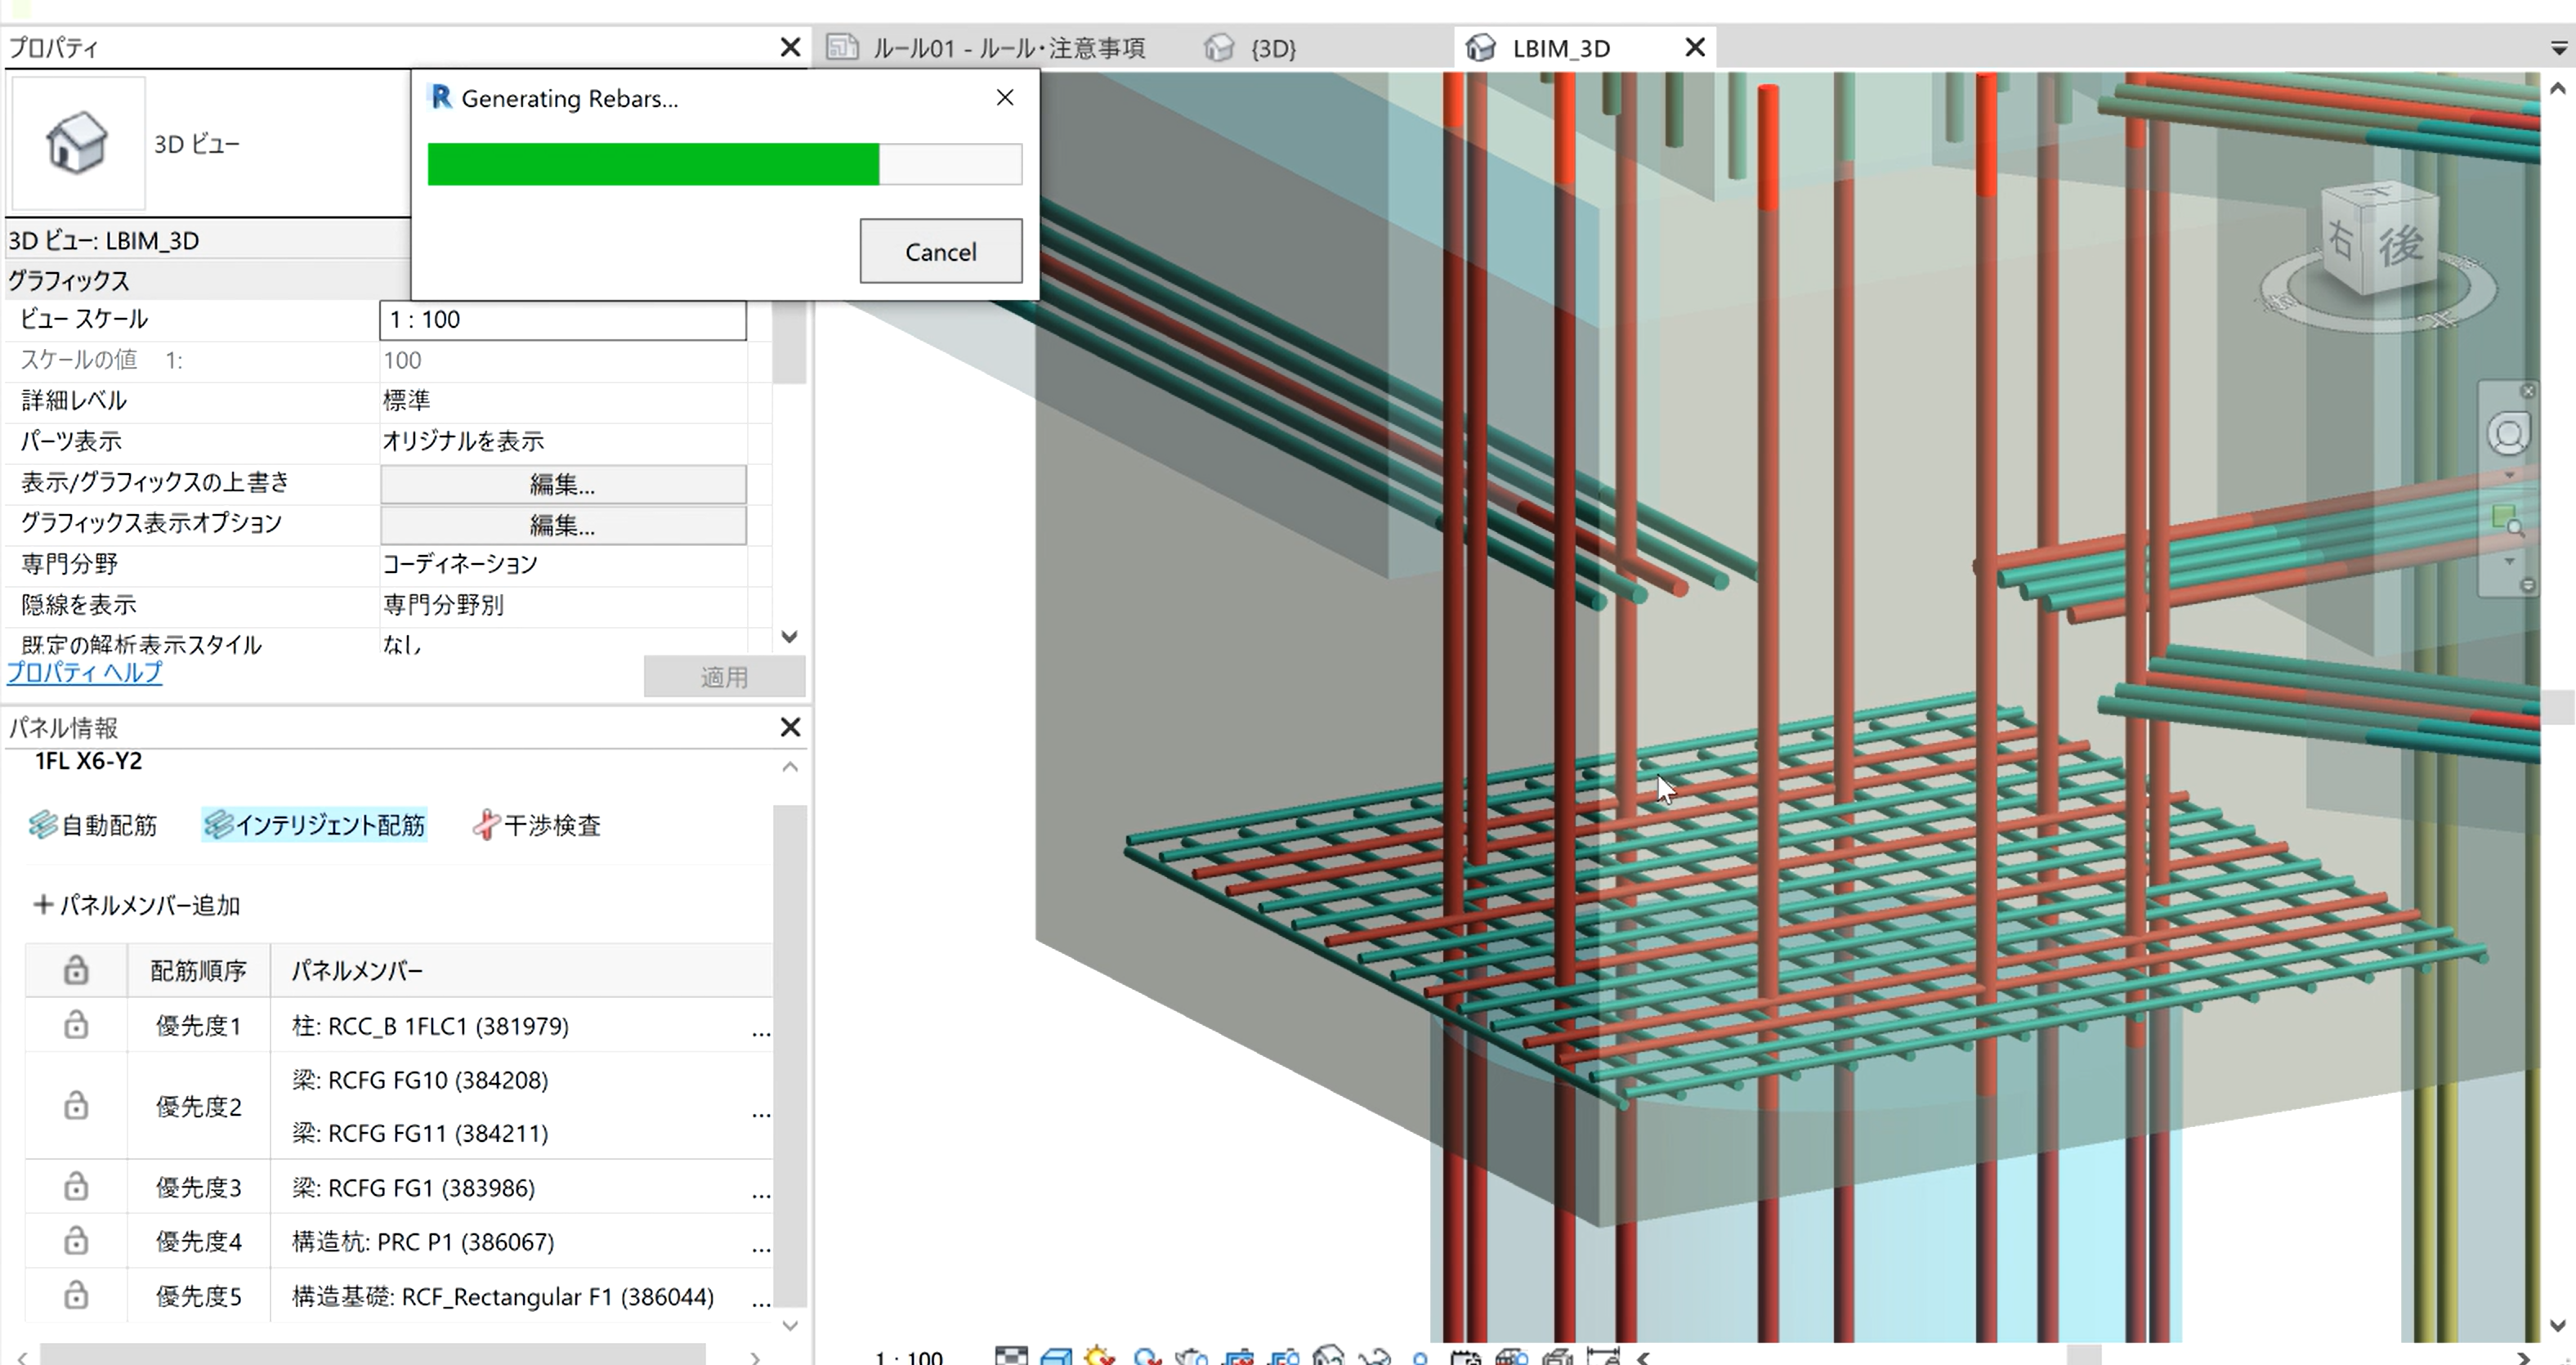Click the 後 face of ViewCube
Viewport: 2576px width, 1365px height.
click(x=2400, y=245)
